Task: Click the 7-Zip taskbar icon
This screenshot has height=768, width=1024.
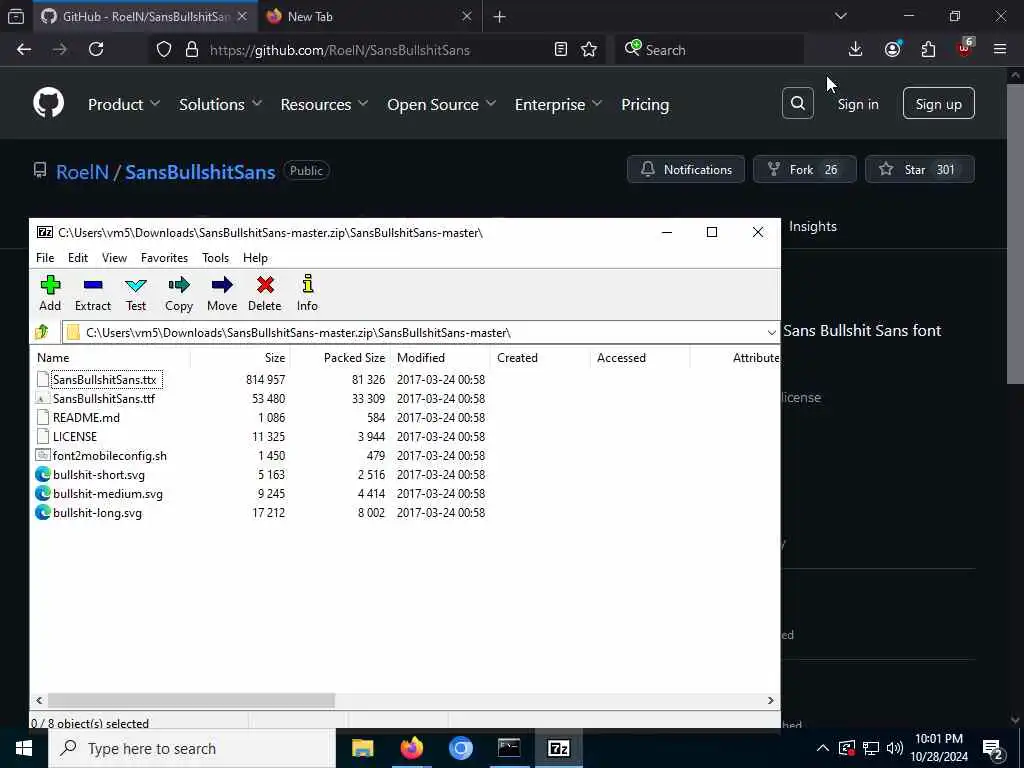Action: pyautogui.click(x=558, y=748)
